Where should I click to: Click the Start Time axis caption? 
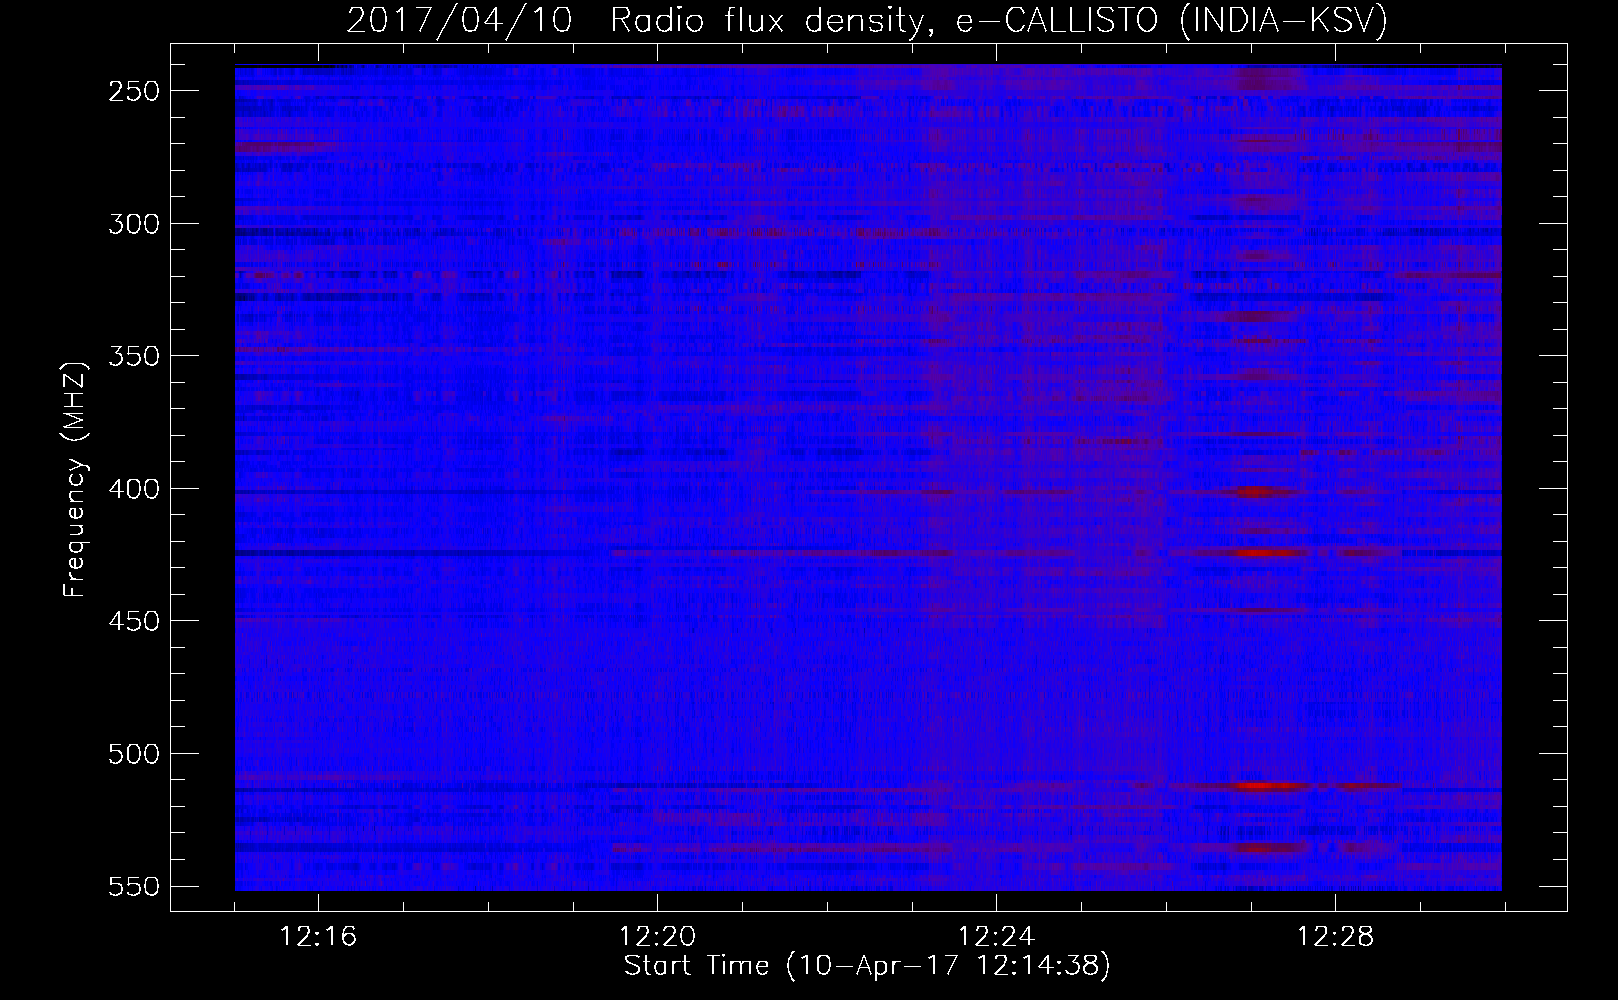click(x=867, y=966)
